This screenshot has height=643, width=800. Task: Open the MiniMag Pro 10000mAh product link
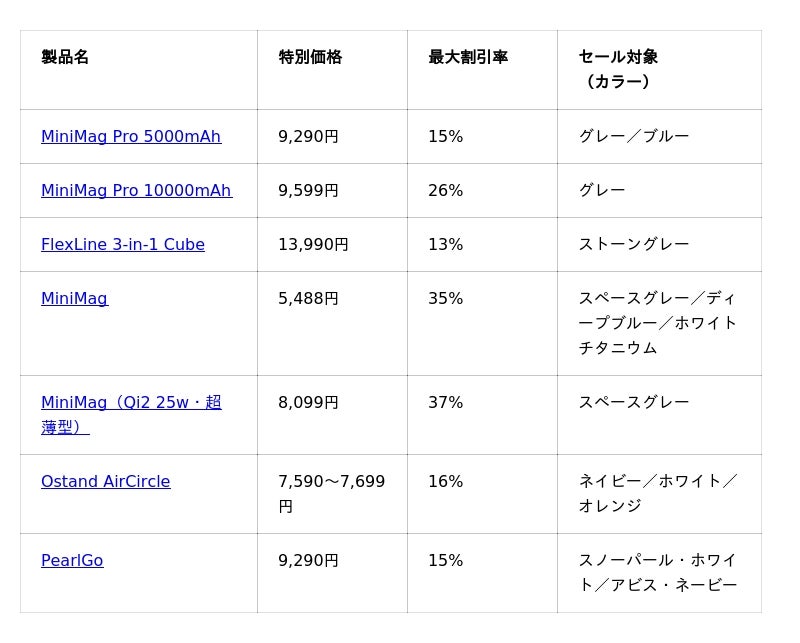point(137,190)
